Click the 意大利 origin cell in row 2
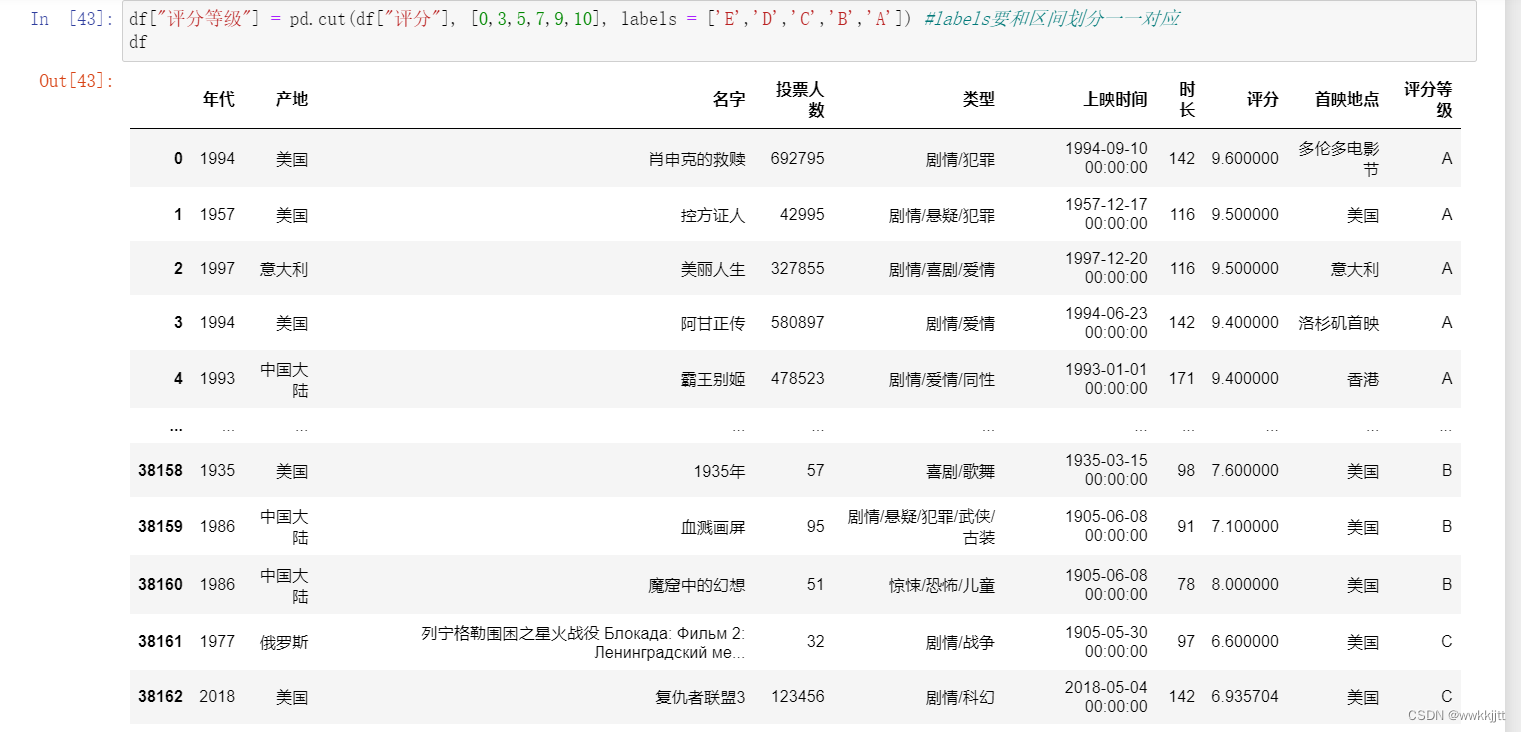Image resolution: width=1521 pixels, height=732 pixels. tap(284, 269)
